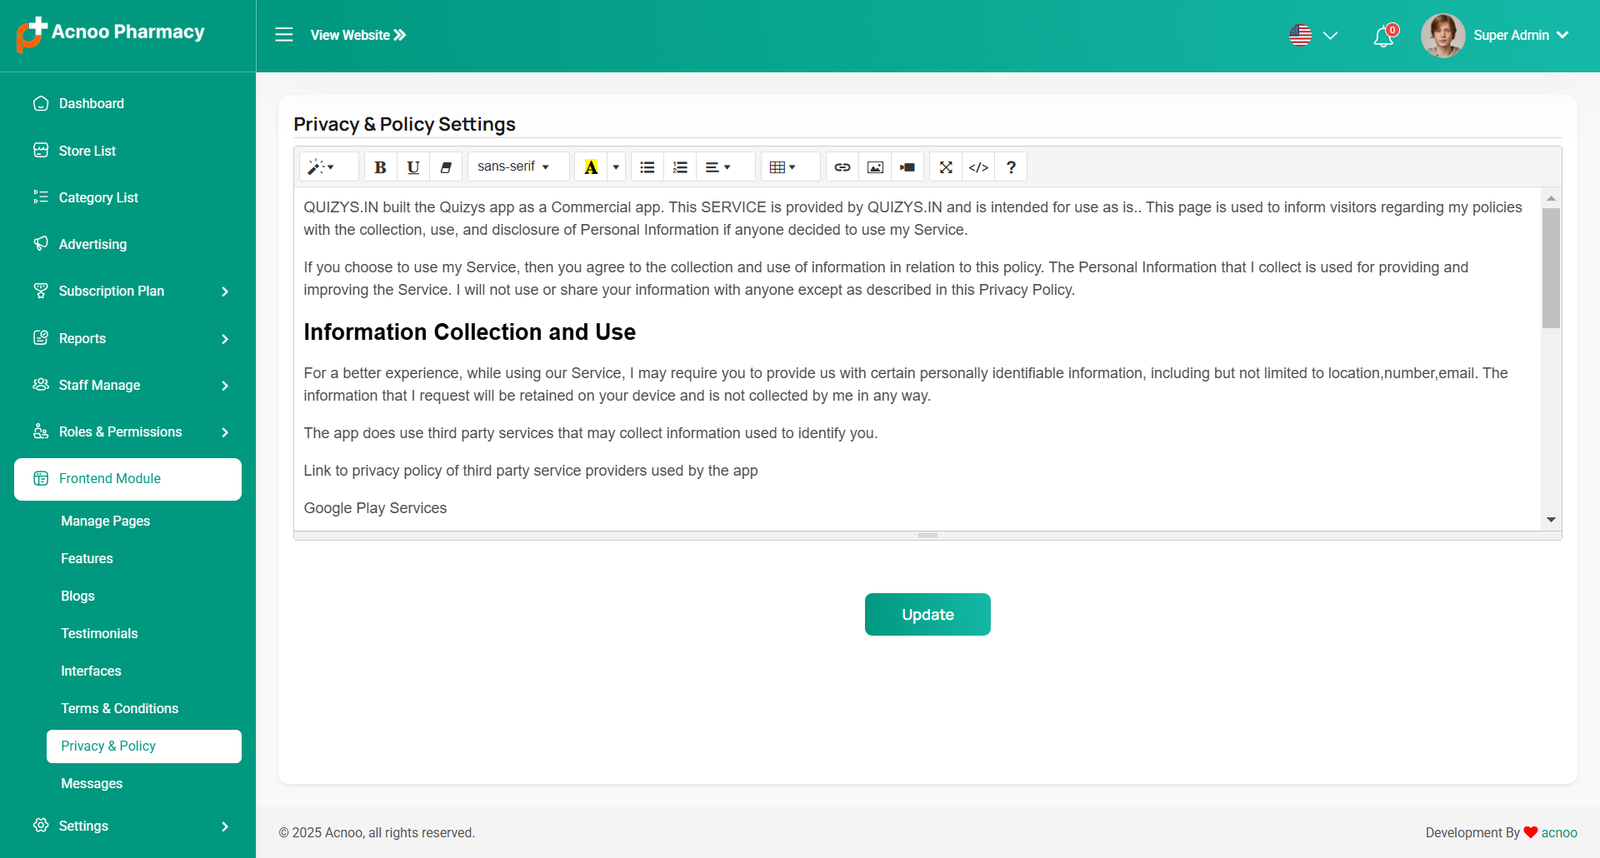Insert an unordered bullet list
Viewport: 1600px width, 858px height.
(647, 167)
